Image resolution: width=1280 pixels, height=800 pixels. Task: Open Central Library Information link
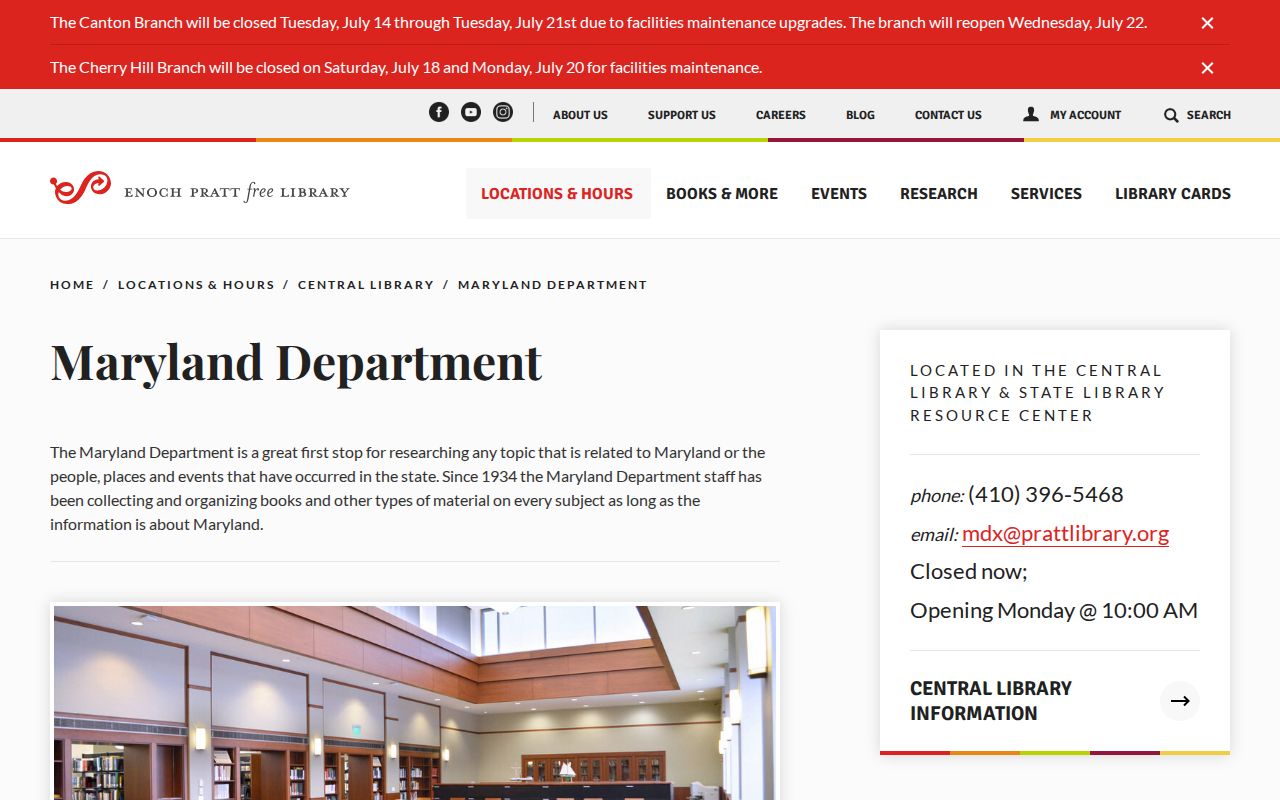coord(991,701)
